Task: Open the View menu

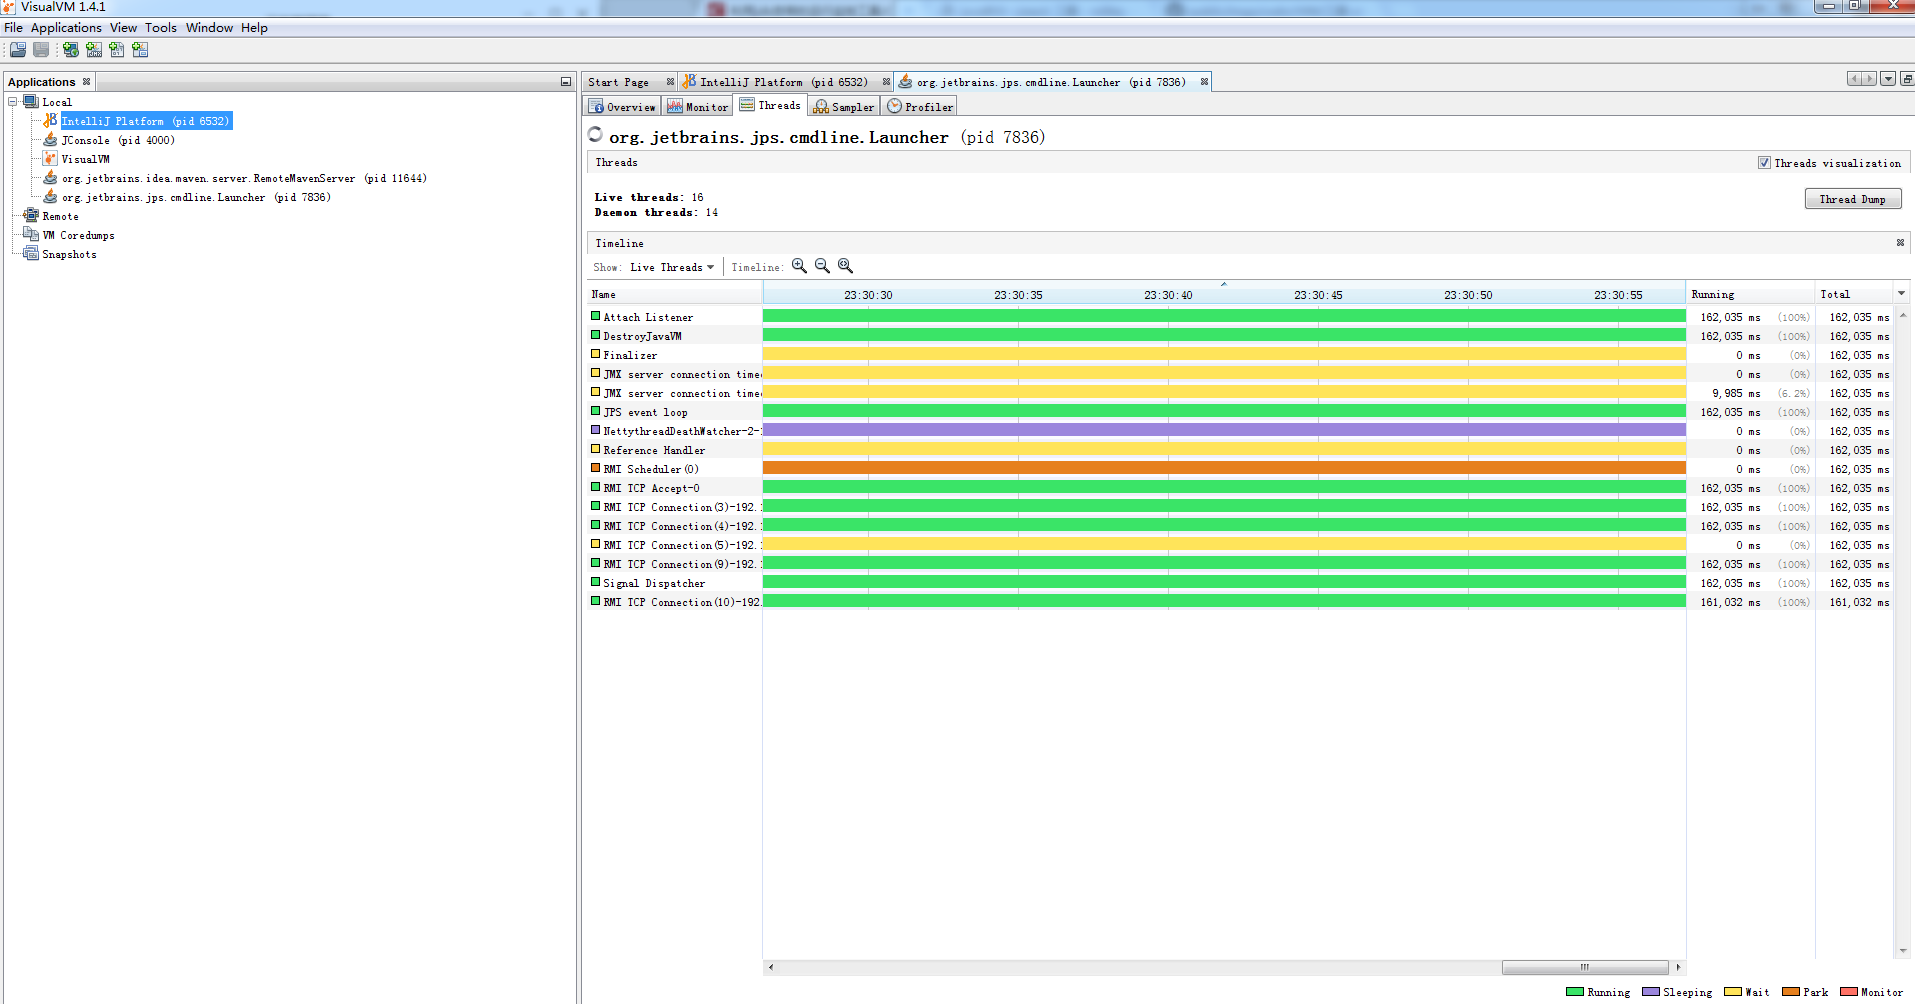Action: click(x=123, y=28)
